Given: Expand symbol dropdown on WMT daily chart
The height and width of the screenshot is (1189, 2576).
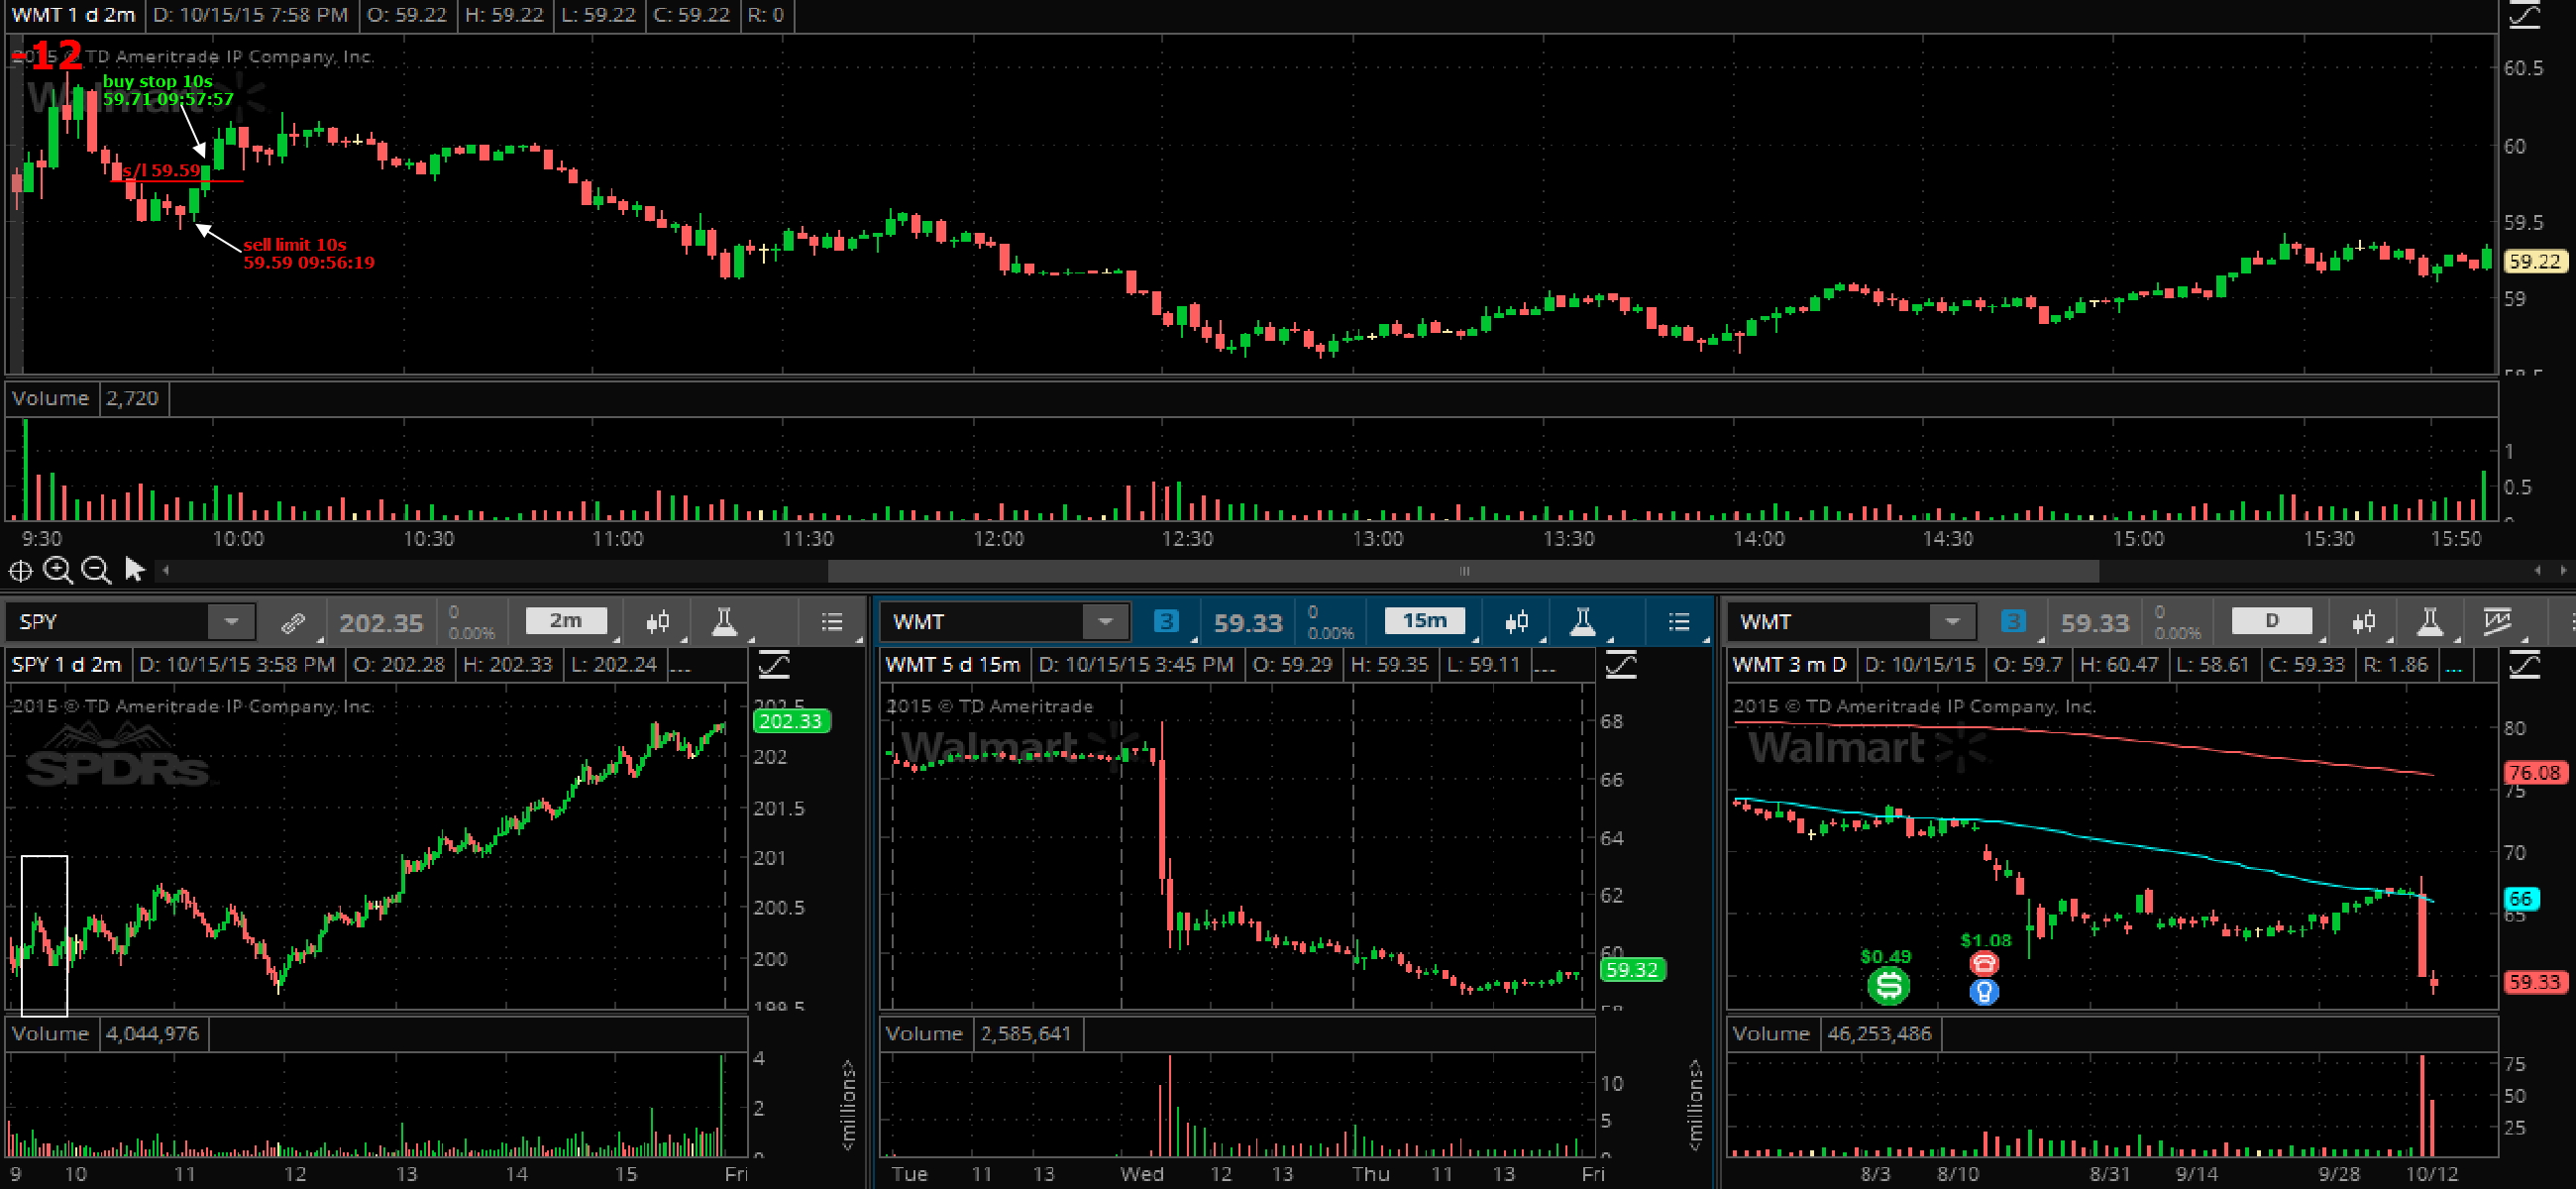Looking at the screenshot, I should point(1952,622).
